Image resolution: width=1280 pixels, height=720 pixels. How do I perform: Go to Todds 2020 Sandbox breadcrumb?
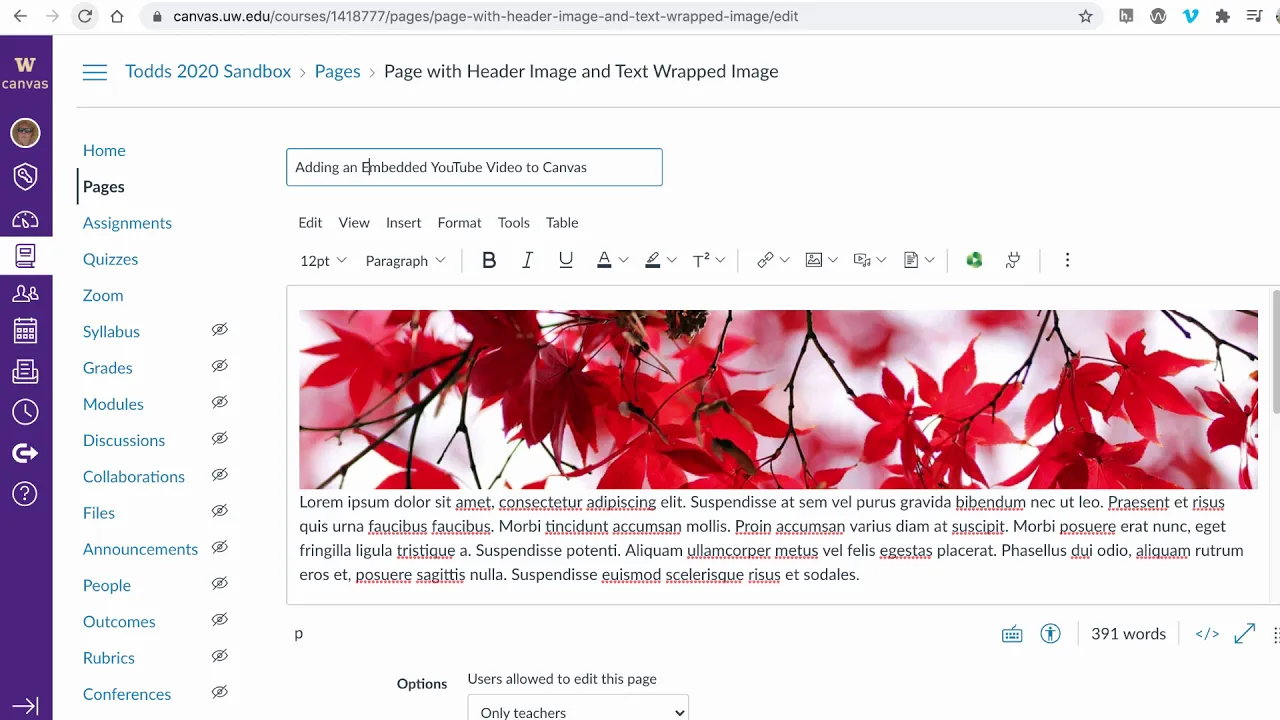click(208, 71)
